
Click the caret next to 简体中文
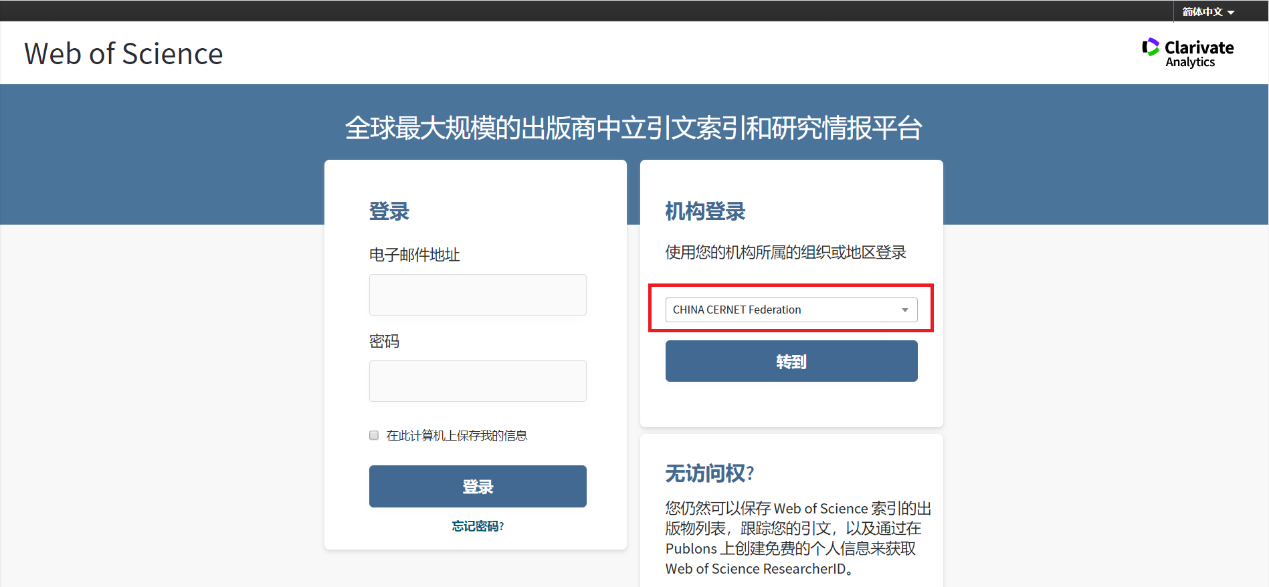(x=1231, y=12)
